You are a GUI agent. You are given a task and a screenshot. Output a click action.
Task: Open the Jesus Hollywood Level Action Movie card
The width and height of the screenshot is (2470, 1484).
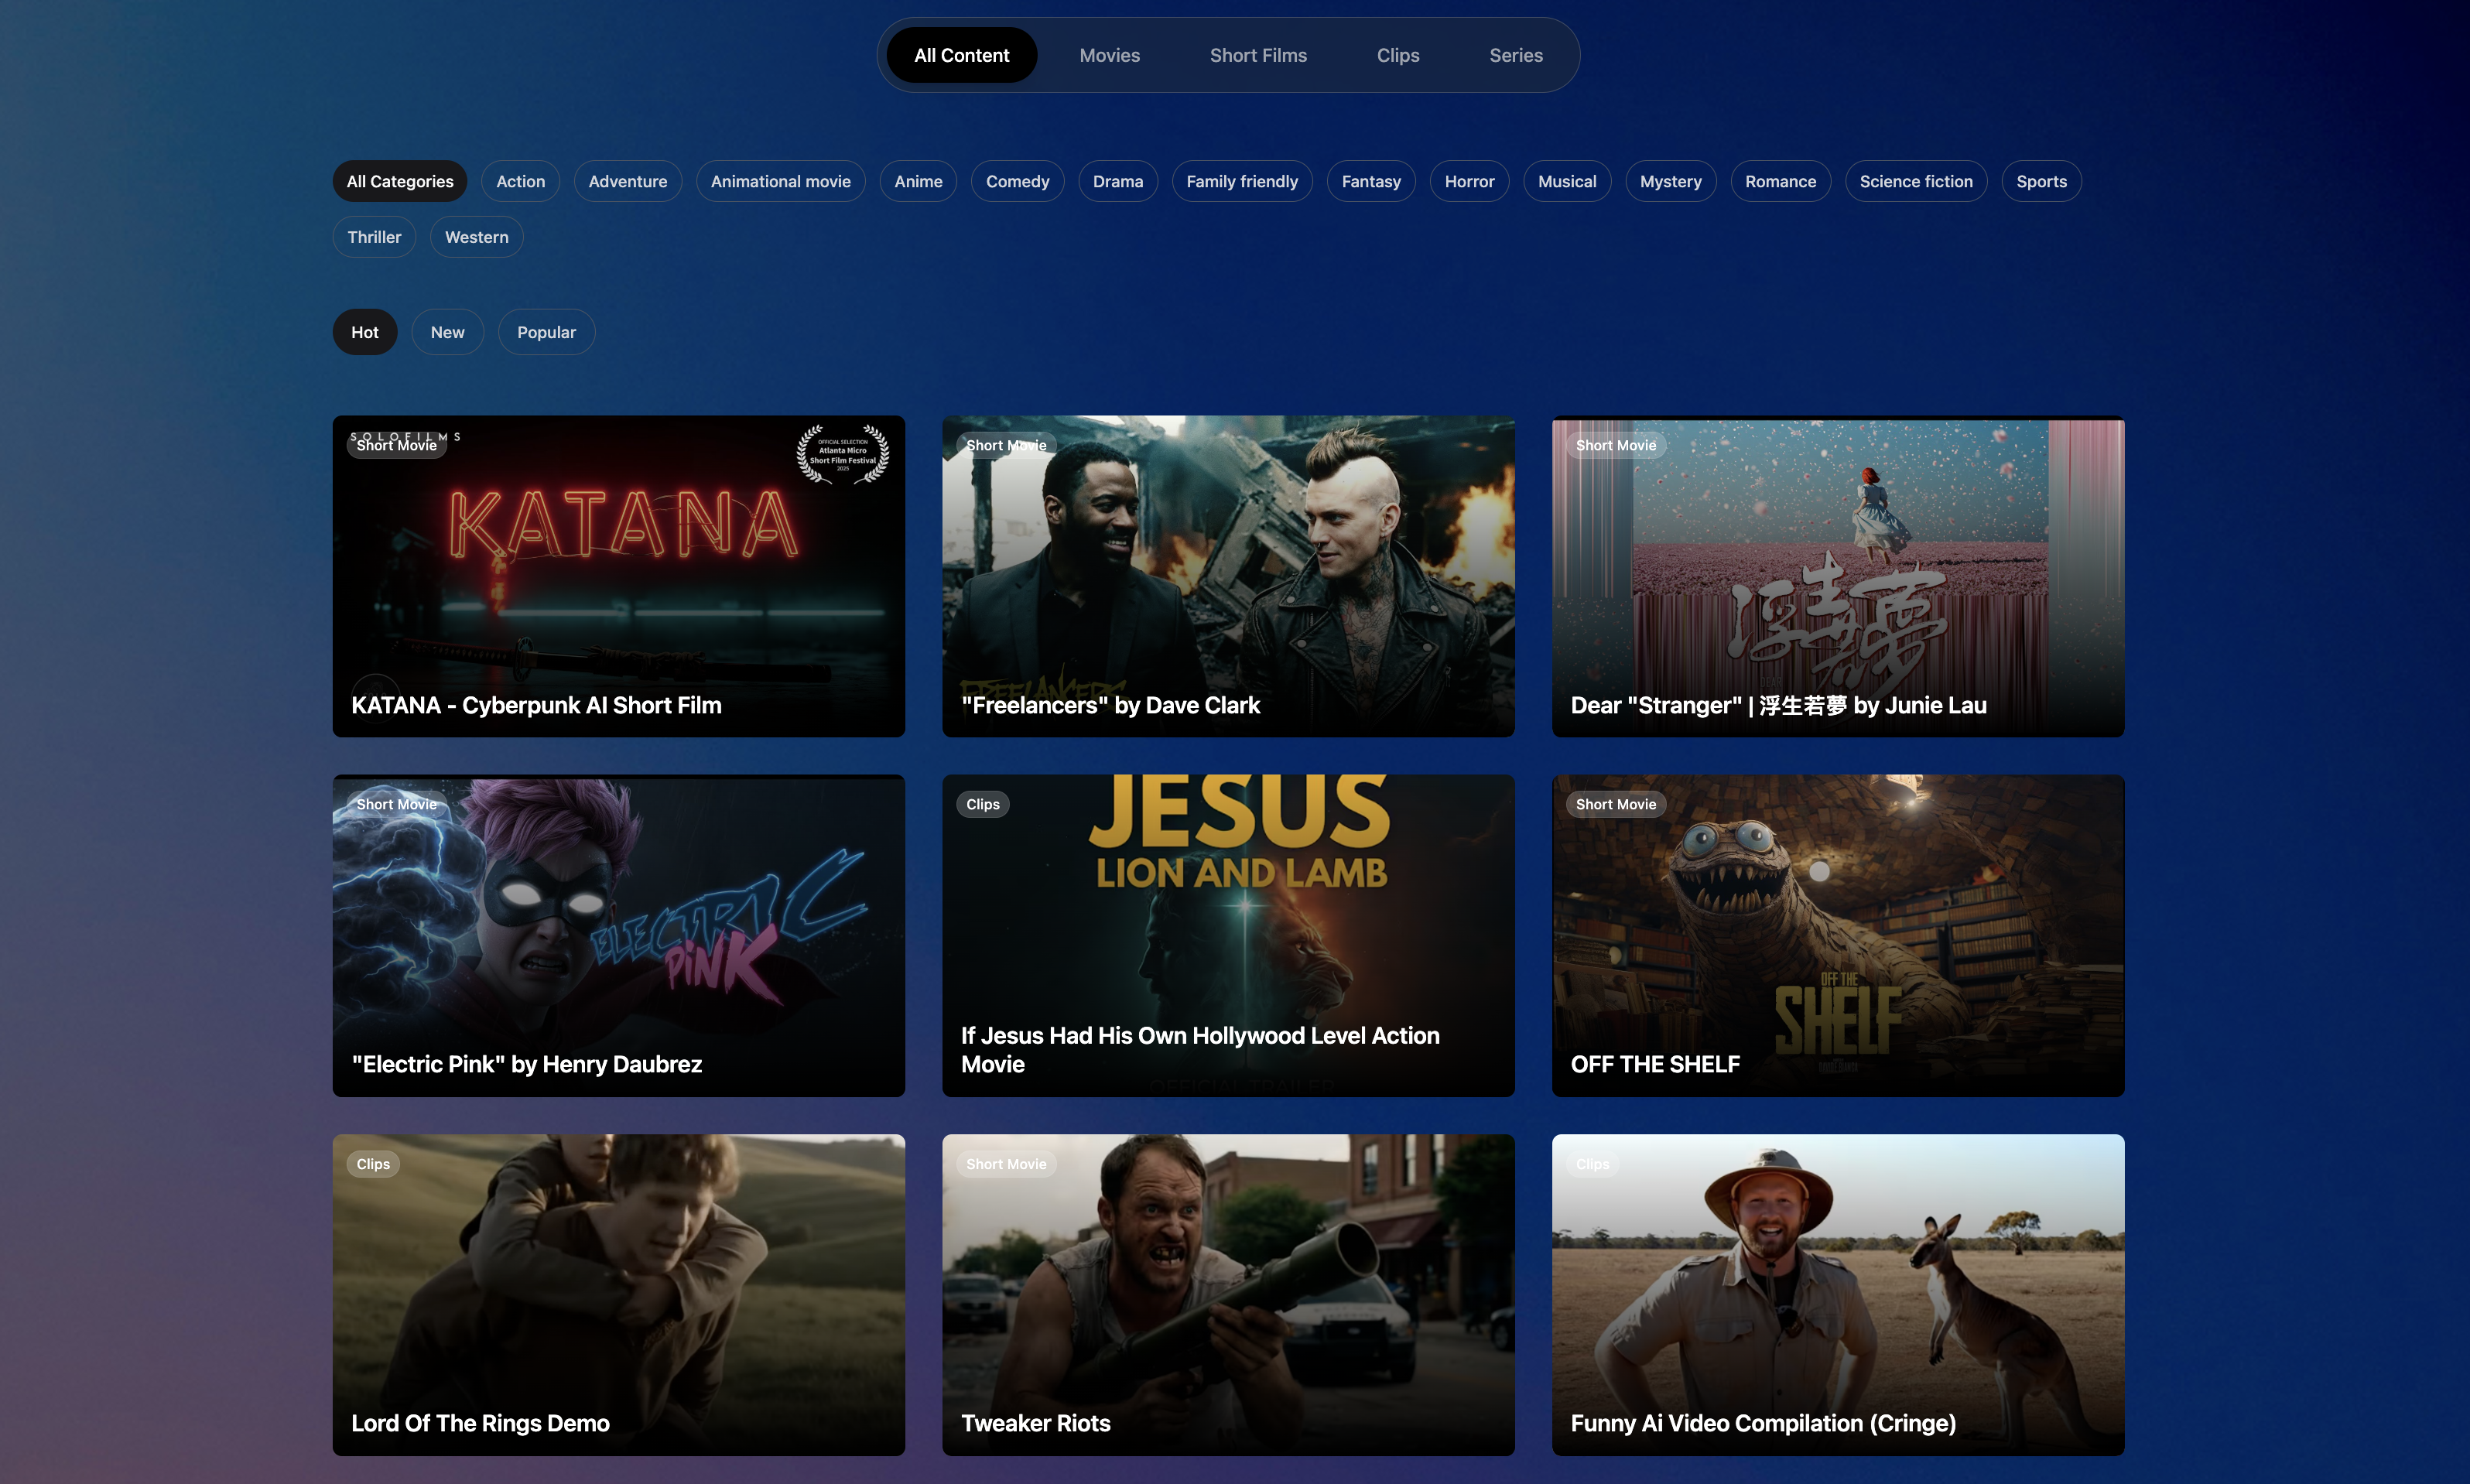(1228, 935)
